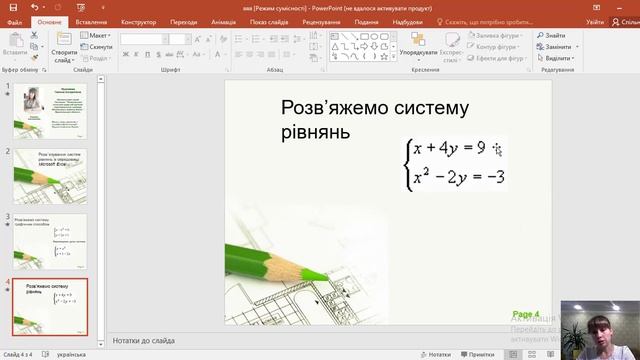Clear all formatting eraser icon
640x360 pixels.
tap(223, 39)
